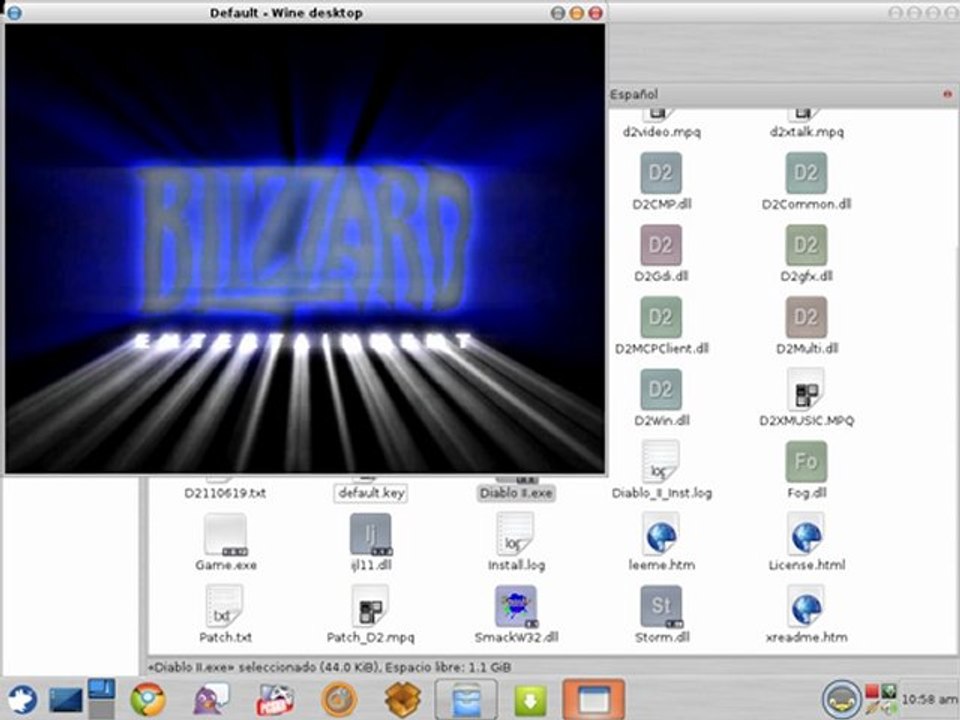Select the SmackW32.dll file icon
The width and height of the screenshot is (960, 720).
click(x=516, y=607)
